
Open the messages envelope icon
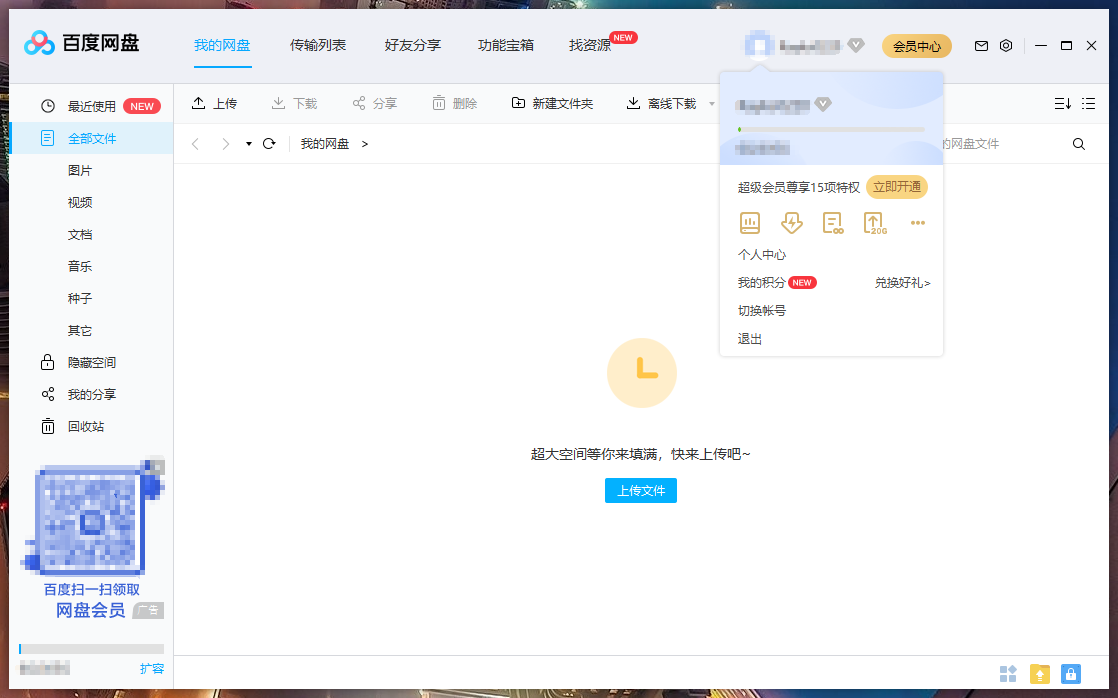coord(981,45)
